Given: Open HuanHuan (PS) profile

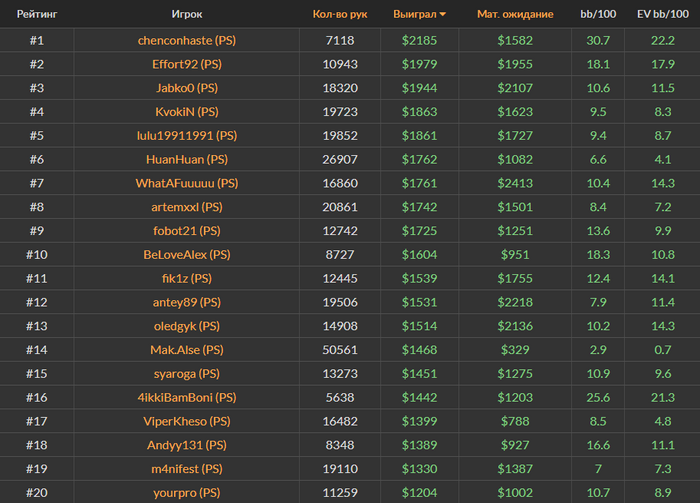Looking at the screenshot, I should 186,160.
